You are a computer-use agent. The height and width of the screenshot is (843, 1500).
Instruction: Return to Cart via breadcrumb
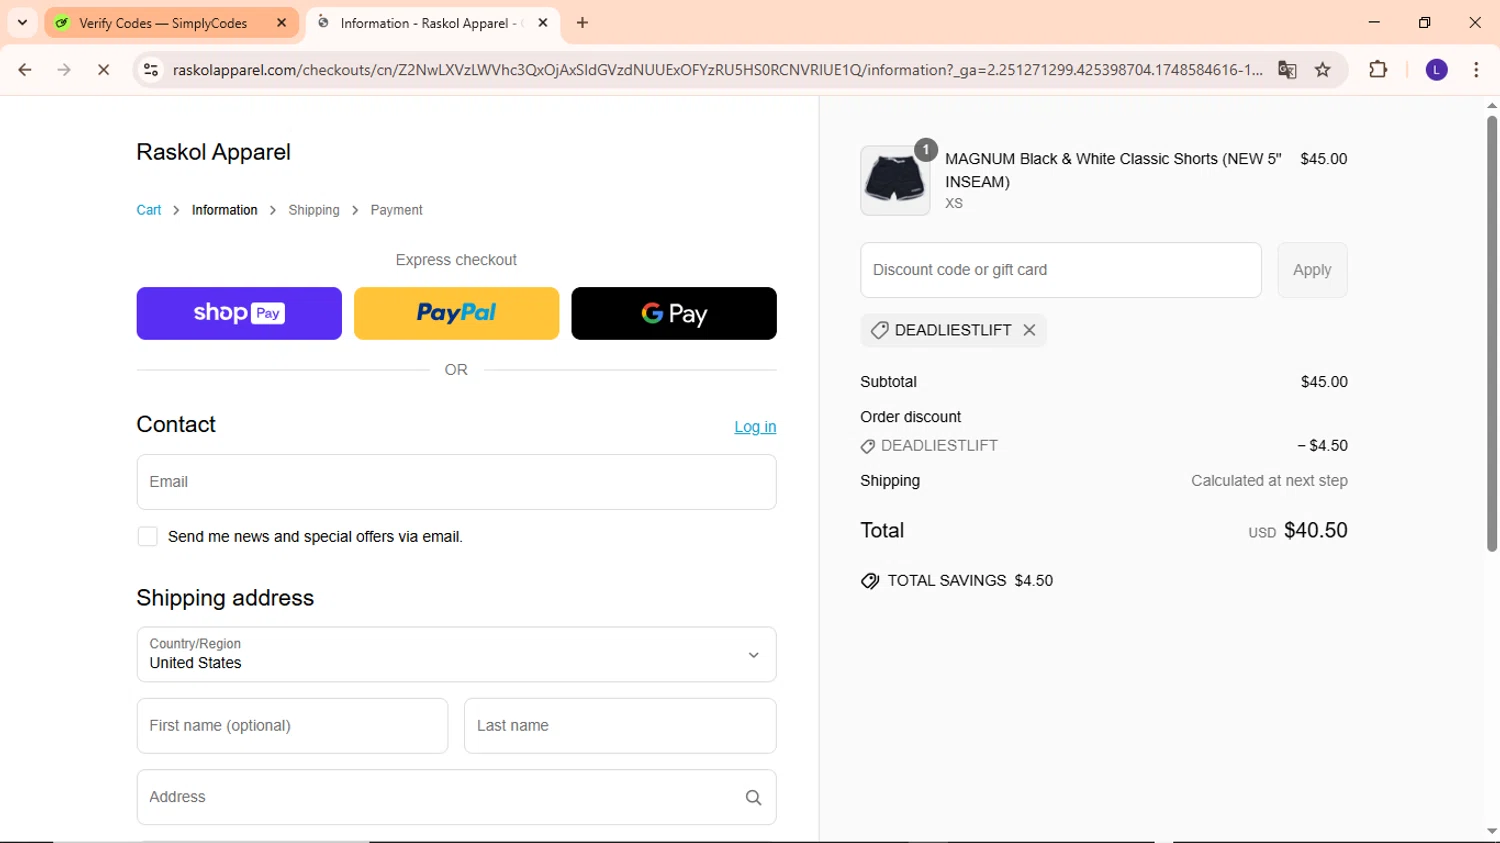coord(149,210)
